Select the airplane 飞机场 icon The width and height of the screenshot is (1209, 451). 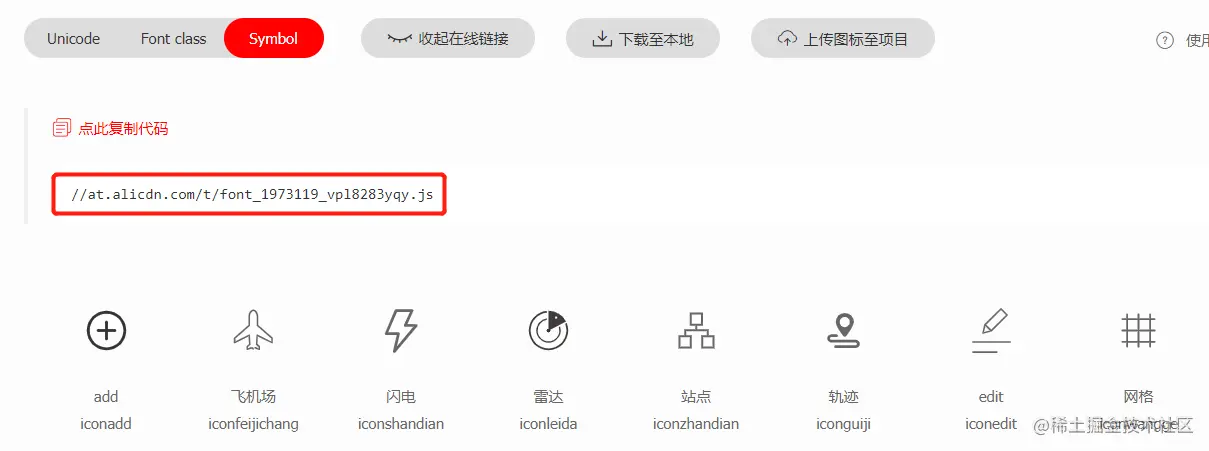[253, 330]
